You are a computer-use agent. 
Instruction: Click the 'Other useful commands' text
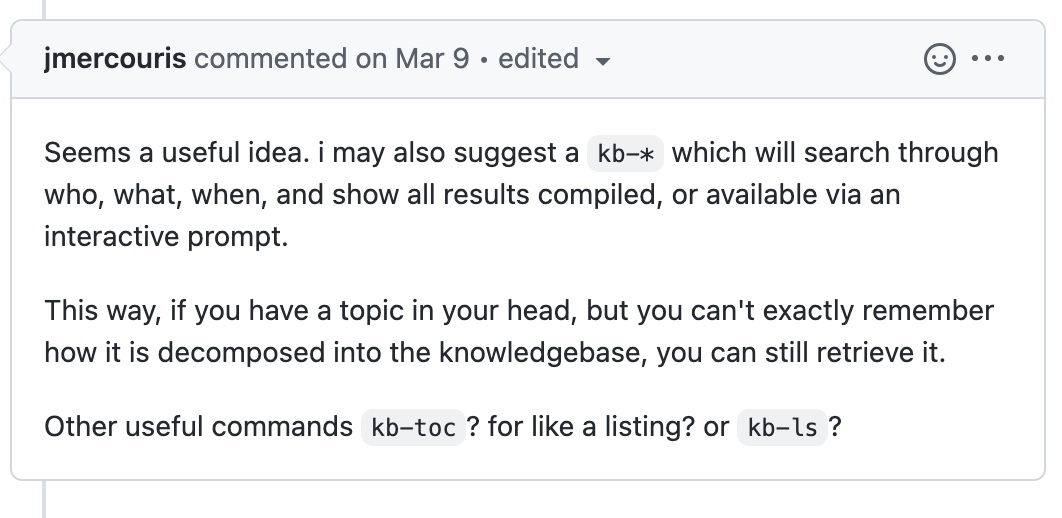point(198,427)
